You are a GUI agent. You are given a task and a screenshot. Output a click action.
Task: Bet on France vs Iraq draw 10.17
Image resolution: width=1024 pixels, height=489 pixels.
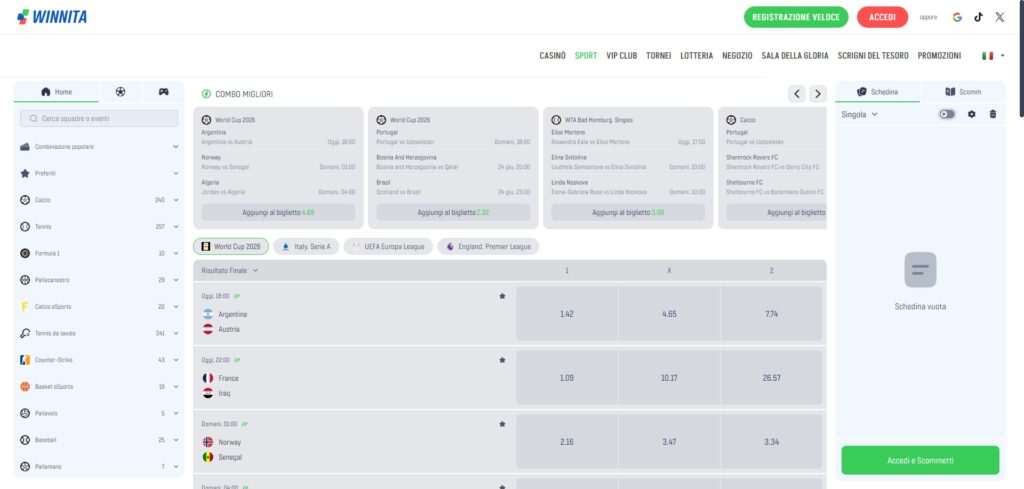coord(669,378)
